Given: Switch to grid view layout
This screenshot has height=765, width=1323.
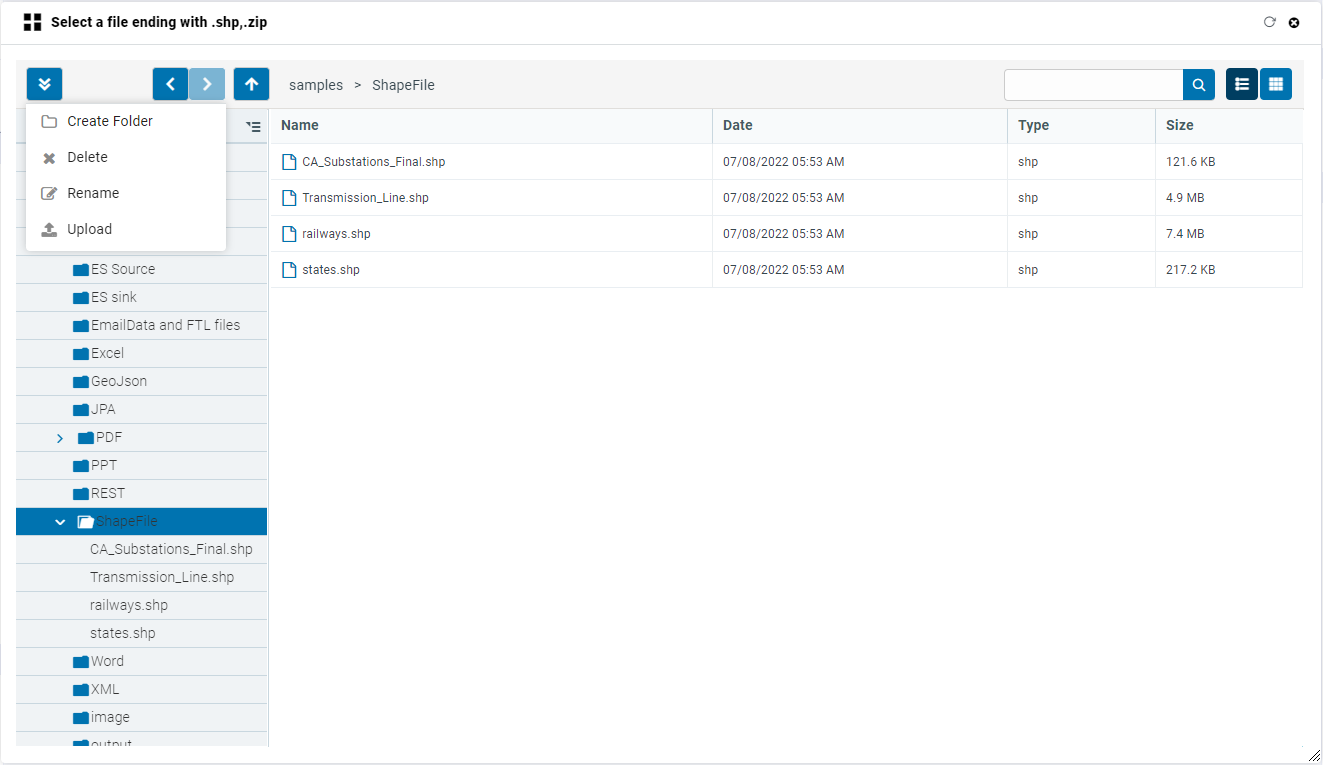Looking at the screenshot, I should pyautogui.click(x=1276, y=84).
